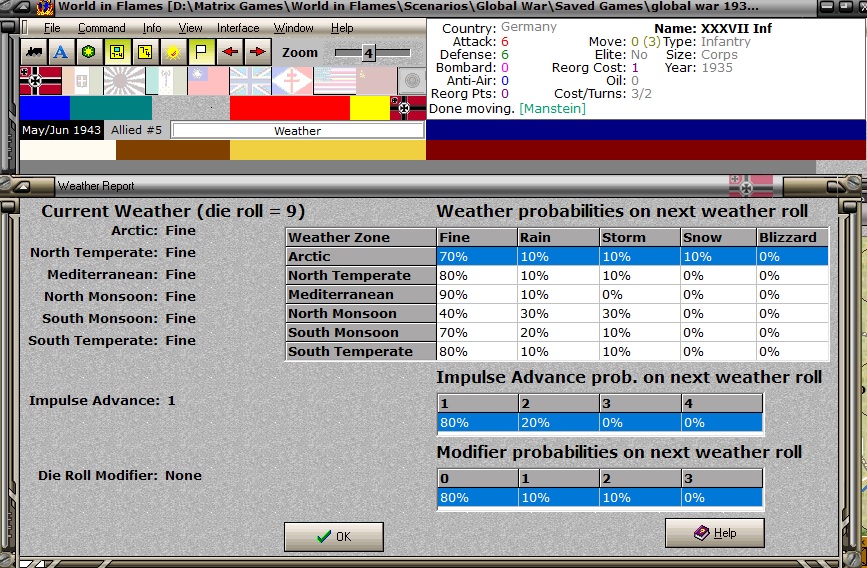Click the gray circular icon after the flags
Image resolution: width=867 pixels, height=568 pixels.
point(411,81)
